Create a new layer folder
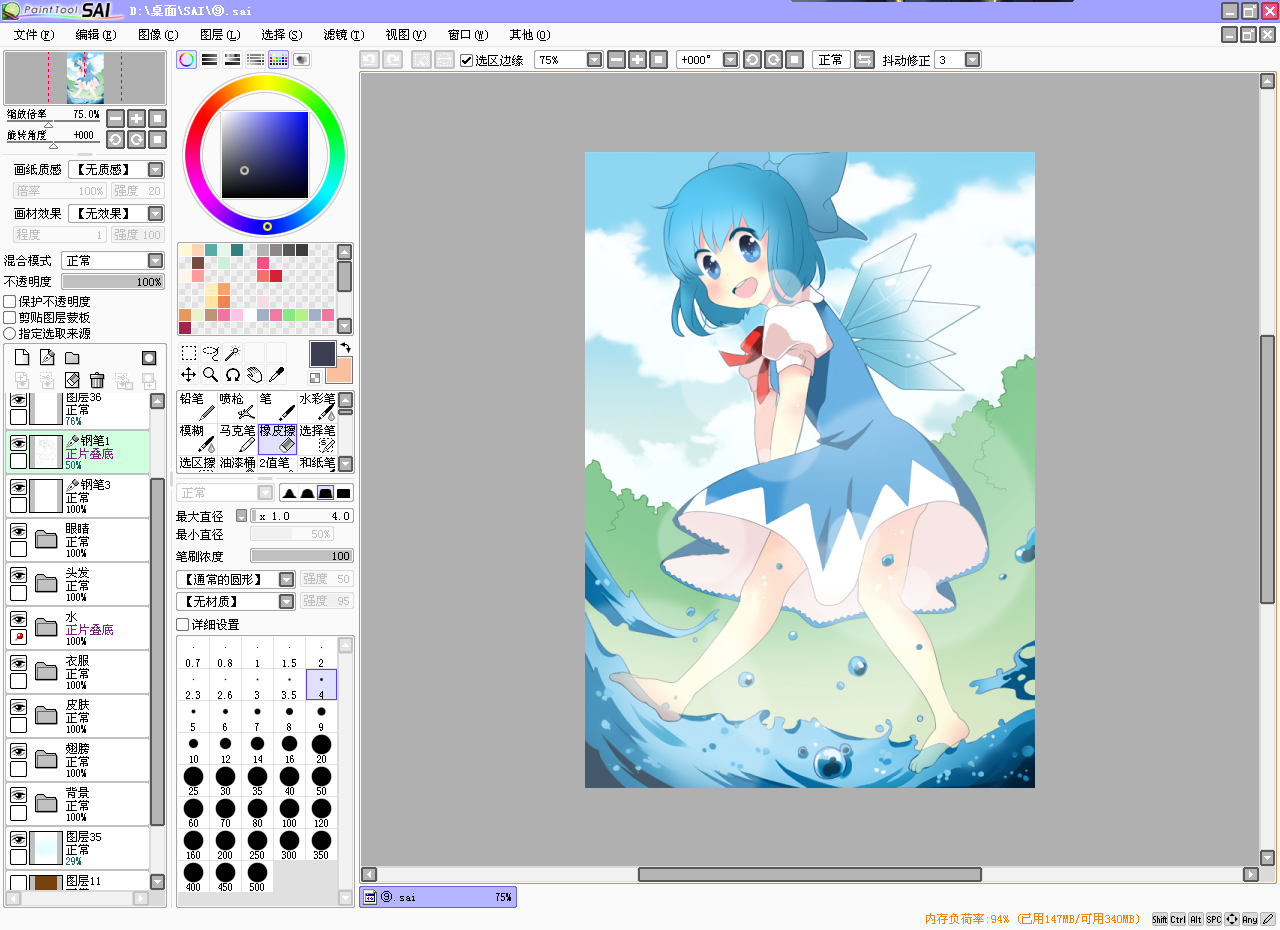The height and width of the screenshot is (930, 1280). pos(72,357)
